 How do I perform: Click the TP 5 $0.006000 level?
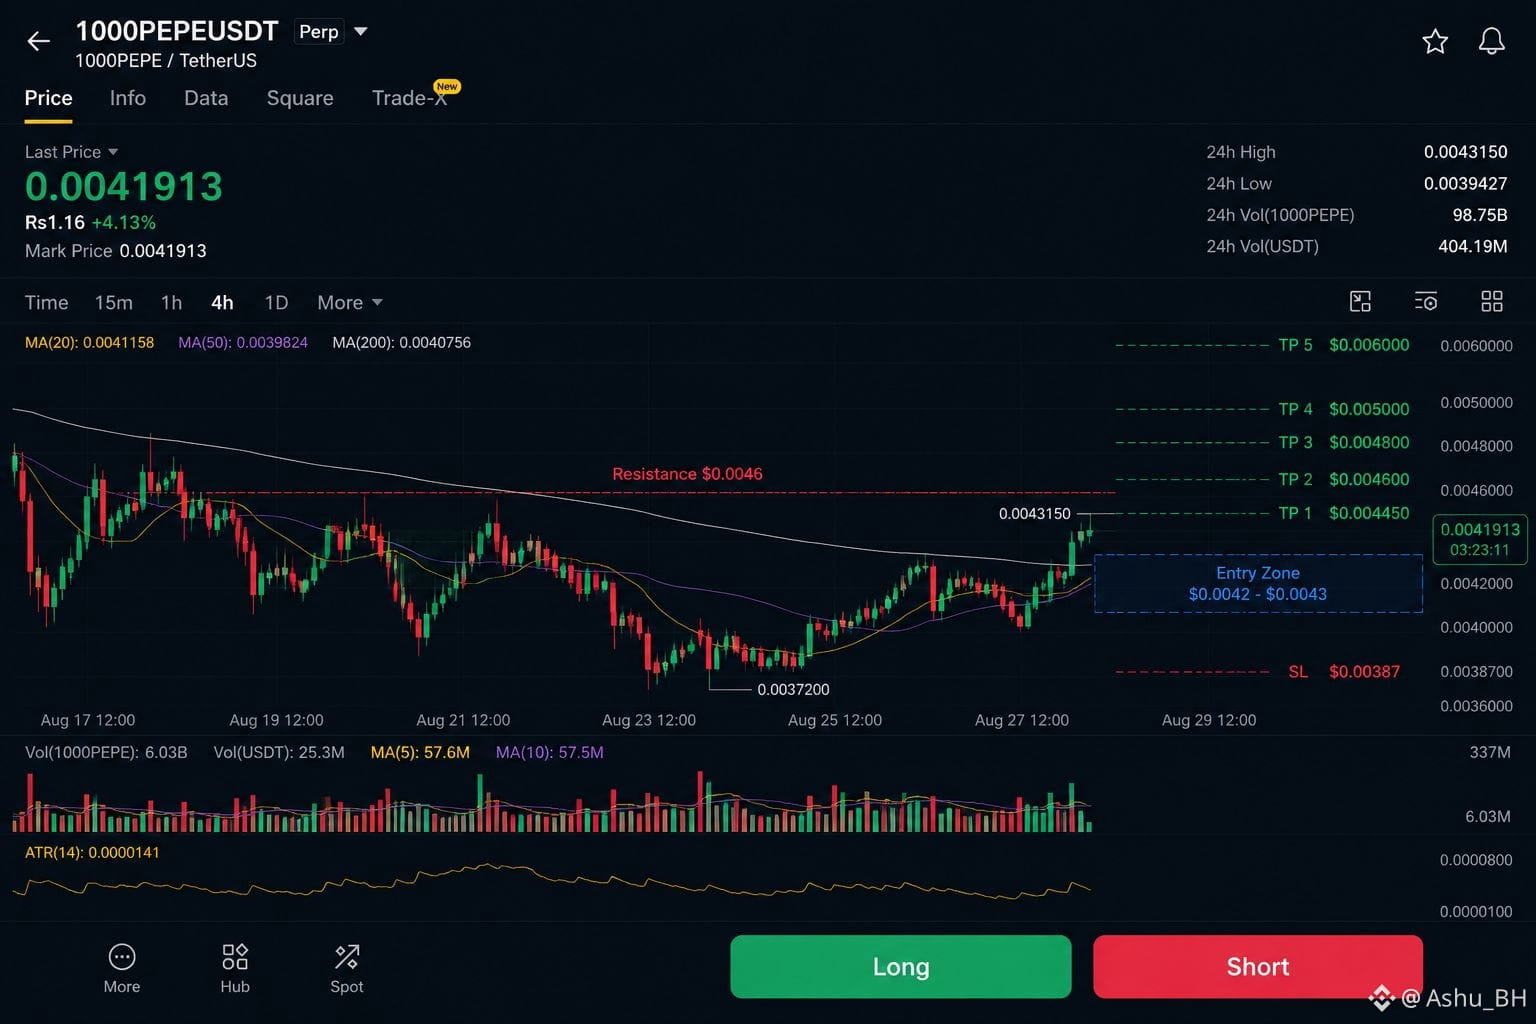point(1344,345)
